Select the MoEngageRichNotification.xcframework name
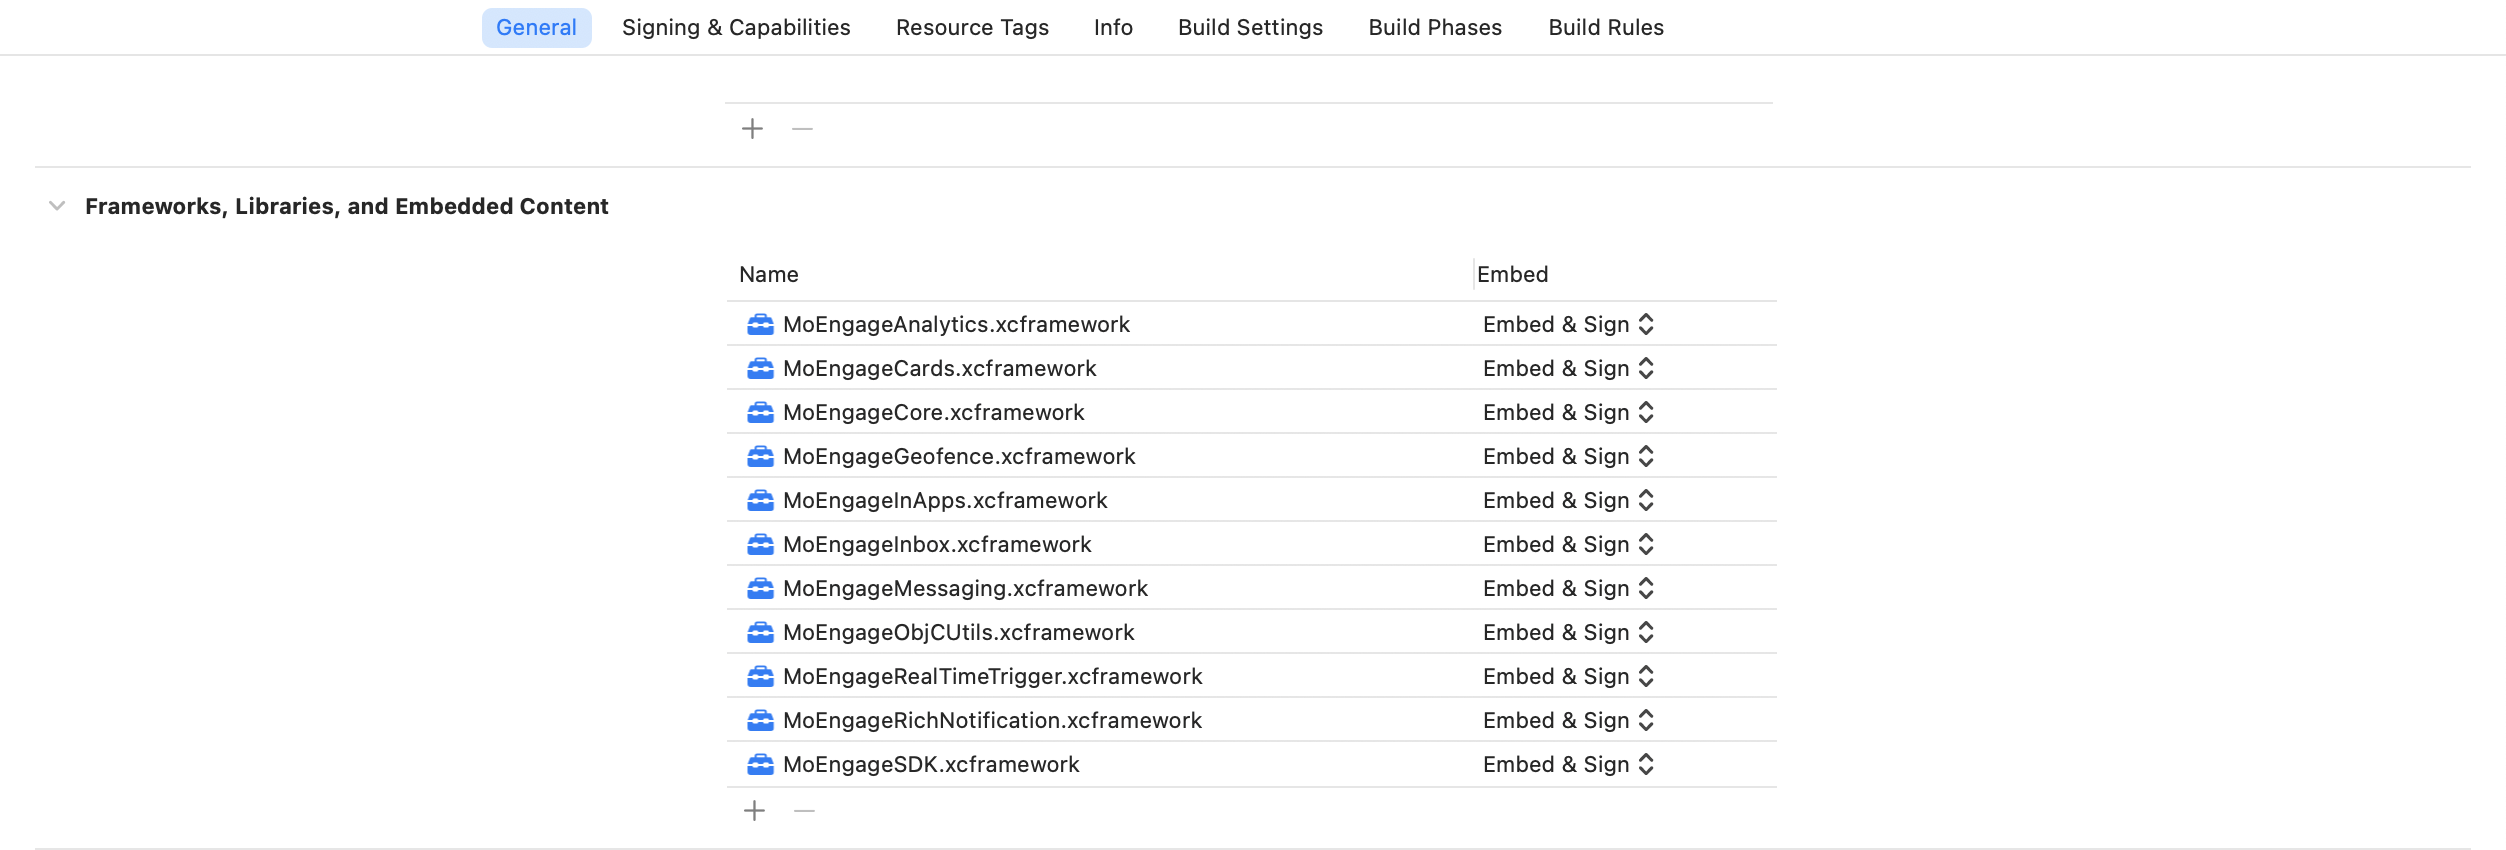This screenshot has height=850, width=2506. [992, 720]
